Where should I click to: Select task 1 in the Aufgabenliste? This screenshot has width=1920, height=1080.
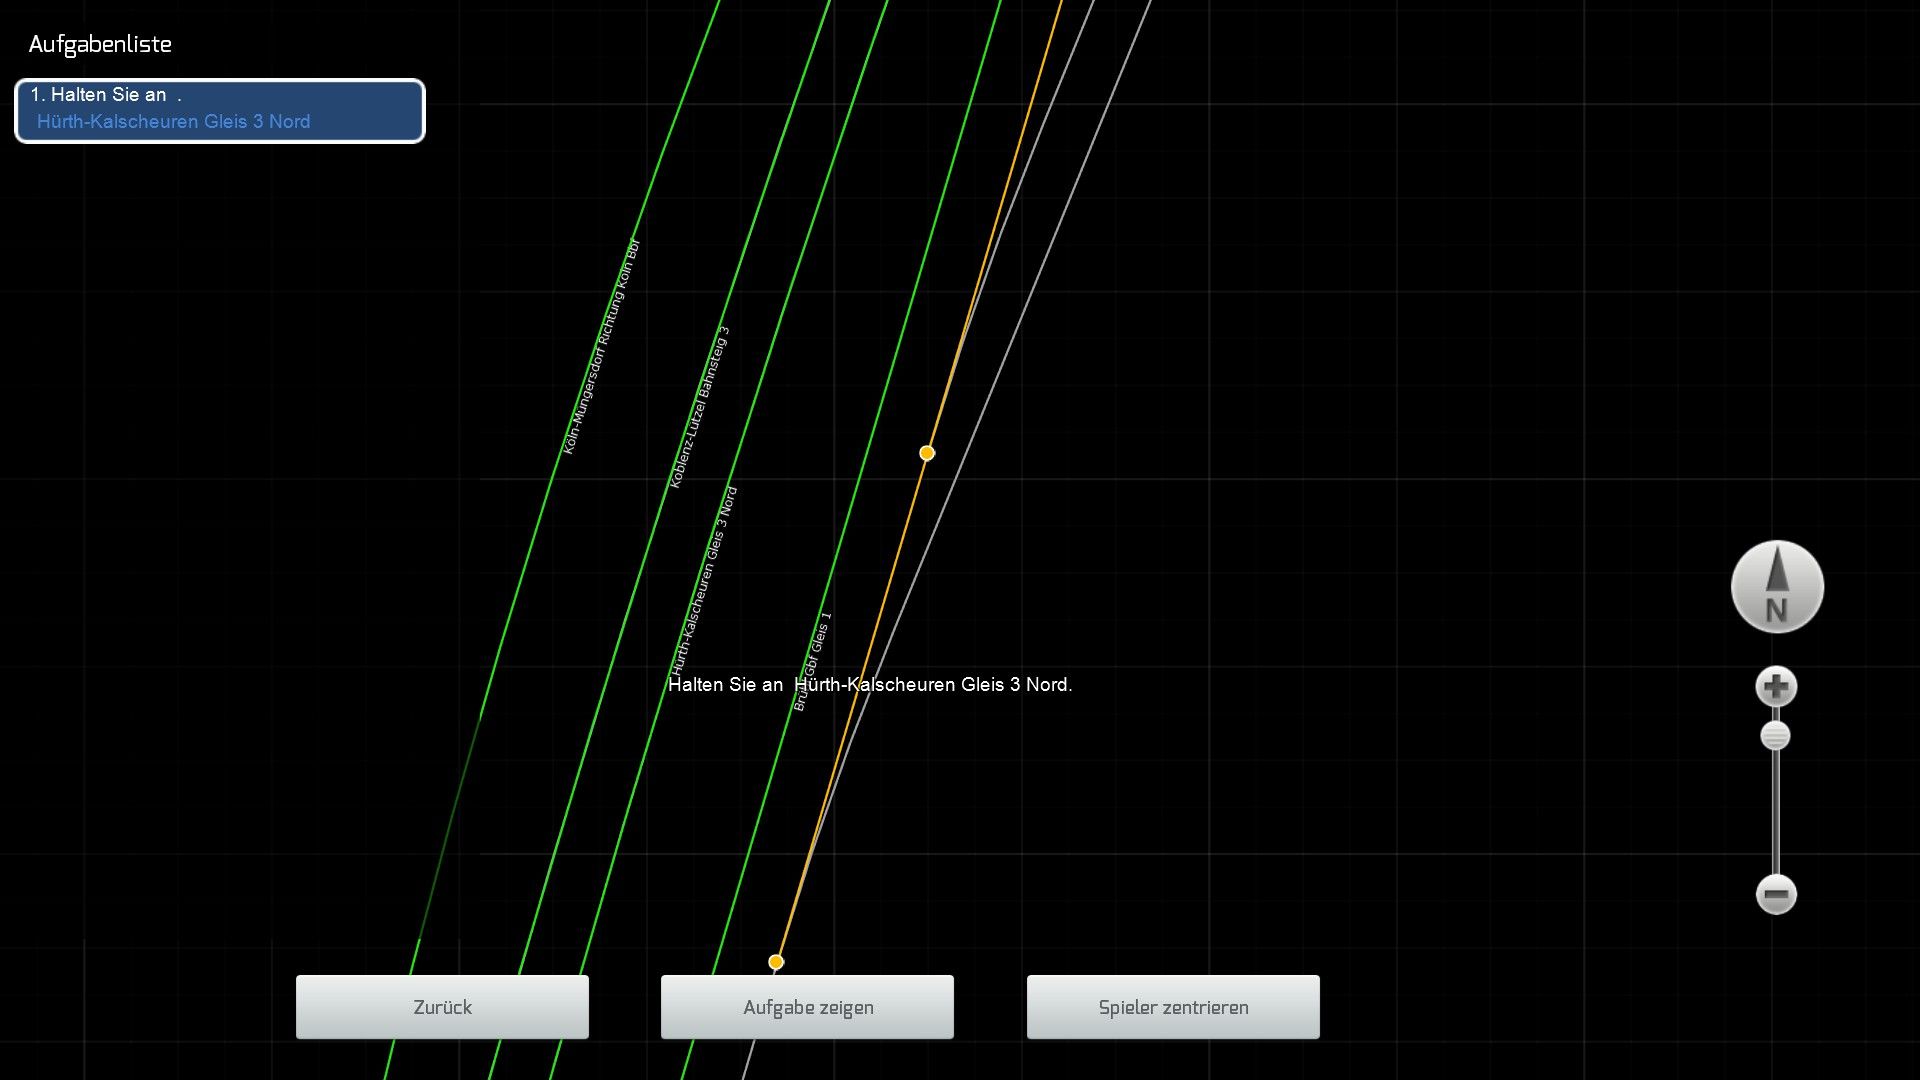220,110
